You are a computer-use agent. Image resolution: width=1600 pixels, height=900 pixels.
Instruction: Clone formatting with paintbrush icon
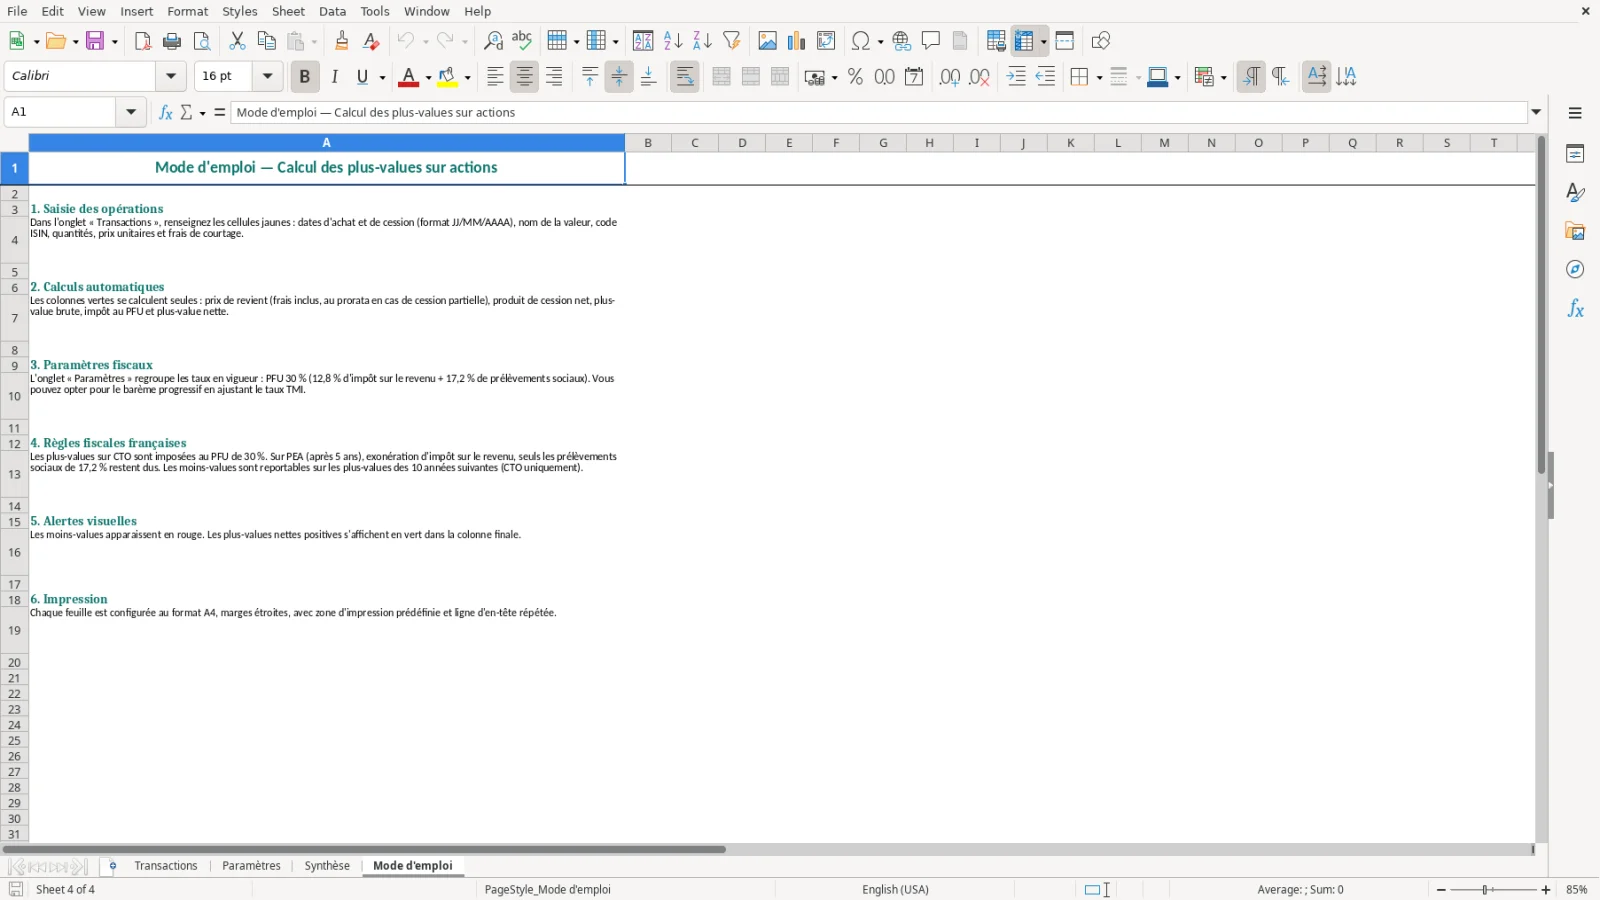(342, 41)
